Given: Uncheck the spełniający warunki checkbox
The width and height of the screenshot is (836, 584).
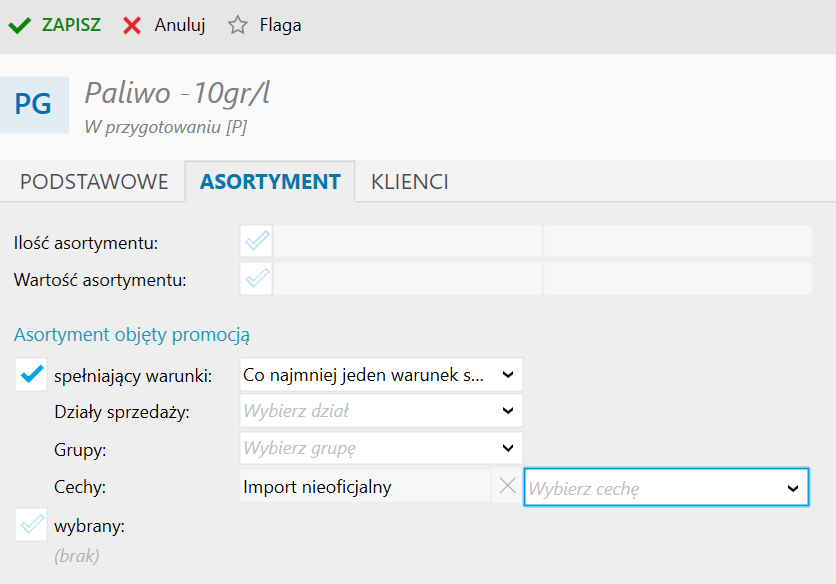Looking at the screenshot, I should click(31, 375).
